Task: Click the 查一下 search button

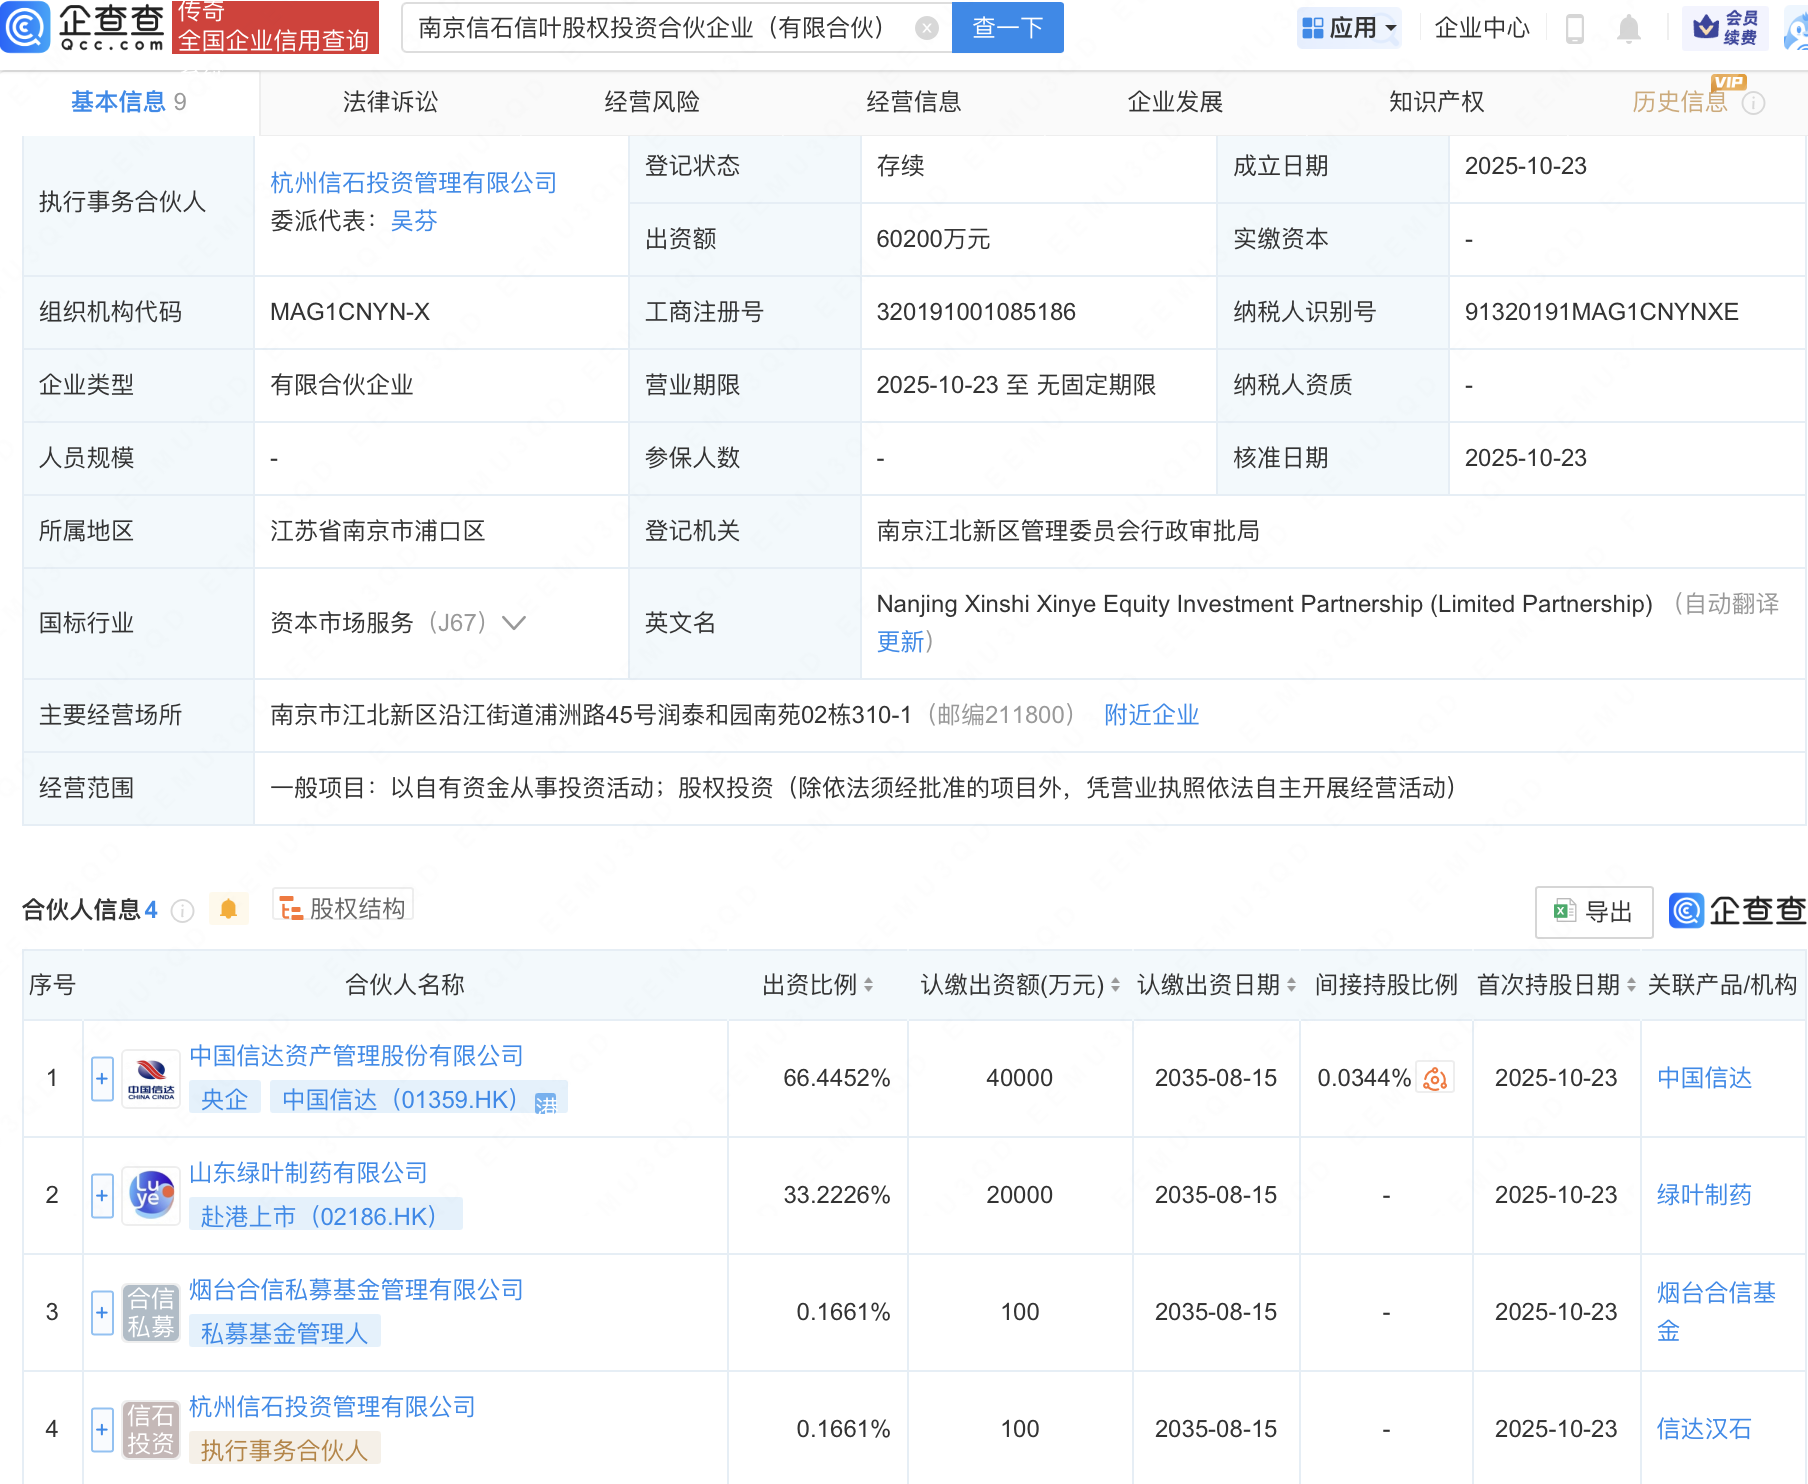Action: (x=1007, y=28)
